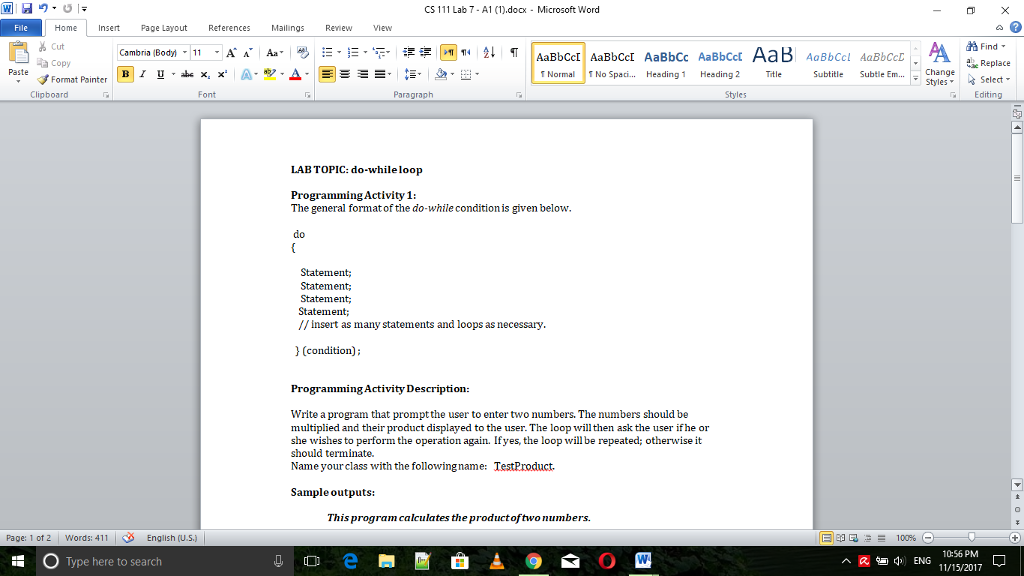Click the Find icon in Editing group
This screenshot has width=1024, height=576.
click(x=973, y=47)
